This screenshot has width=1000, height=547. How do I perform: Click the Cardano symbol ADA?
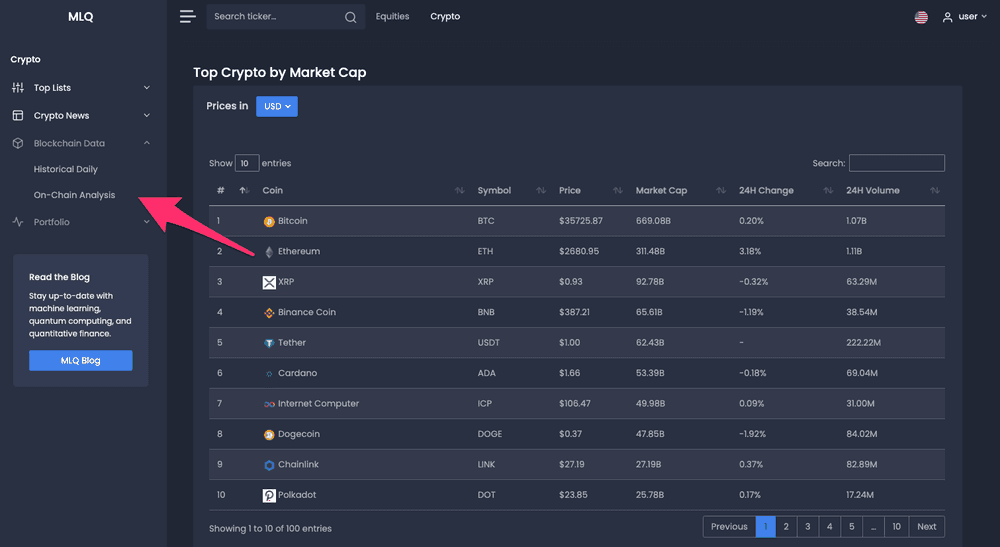coord(487,374)
